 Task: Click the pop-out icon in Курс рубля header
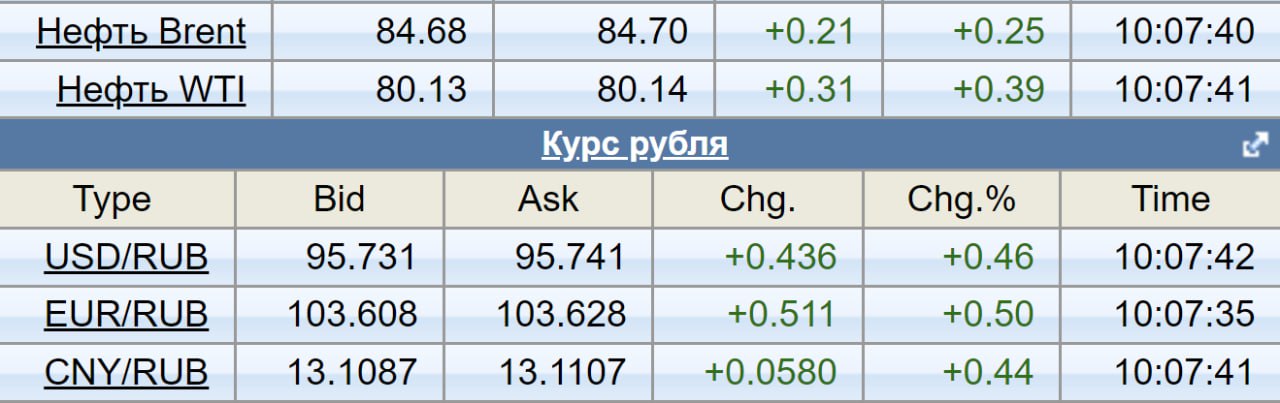coord(1254,146)
